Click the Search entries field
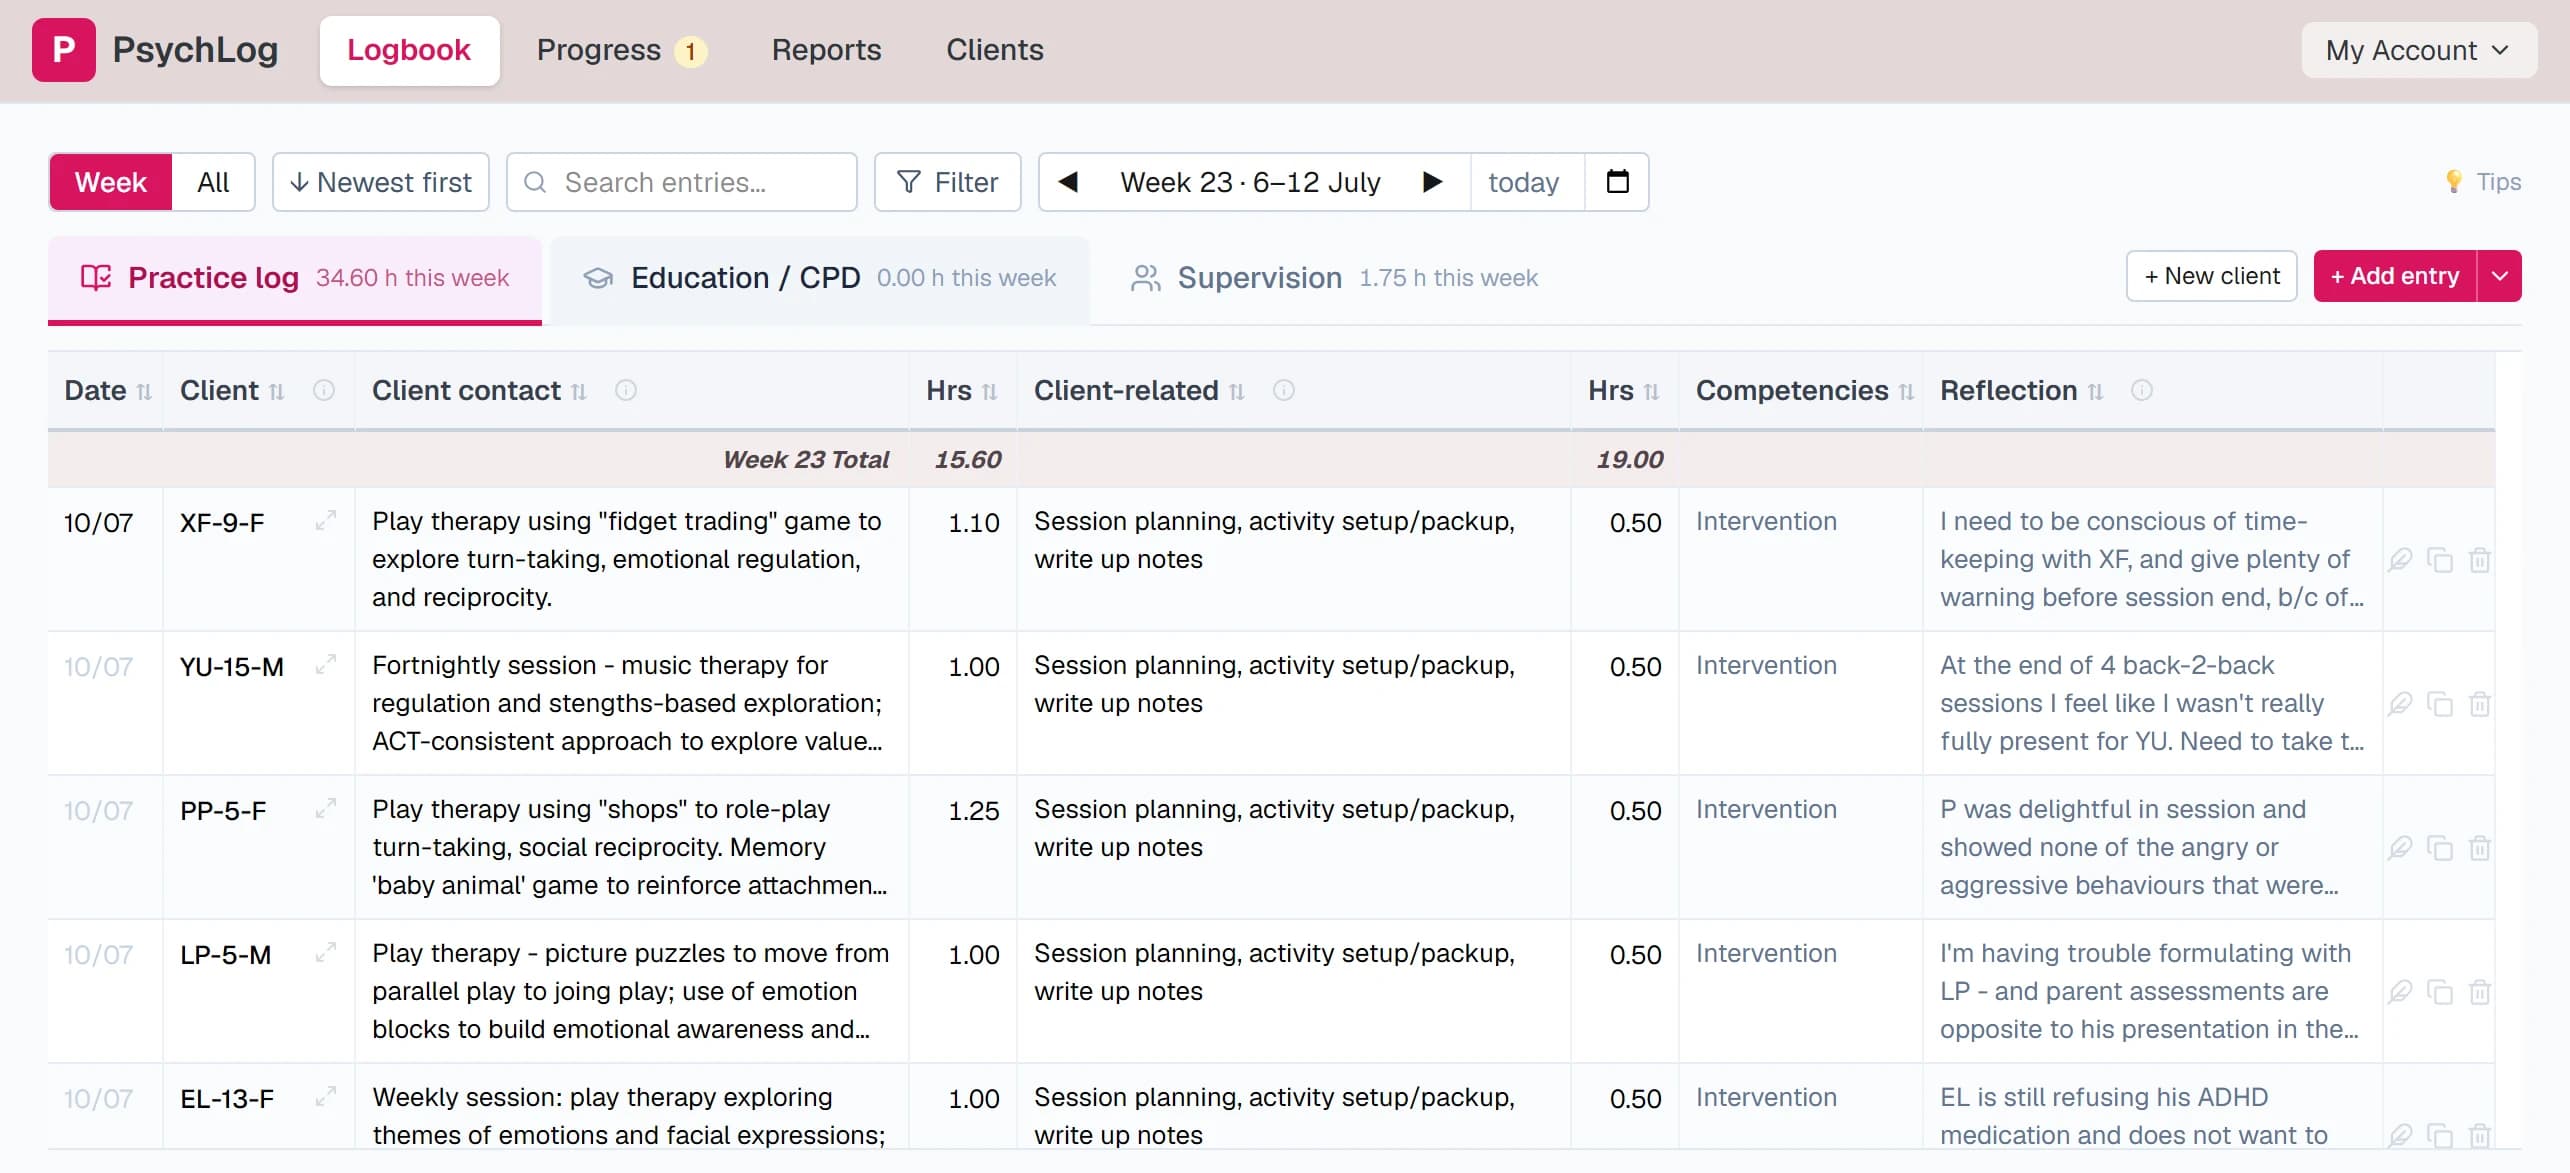 (682, 182)
